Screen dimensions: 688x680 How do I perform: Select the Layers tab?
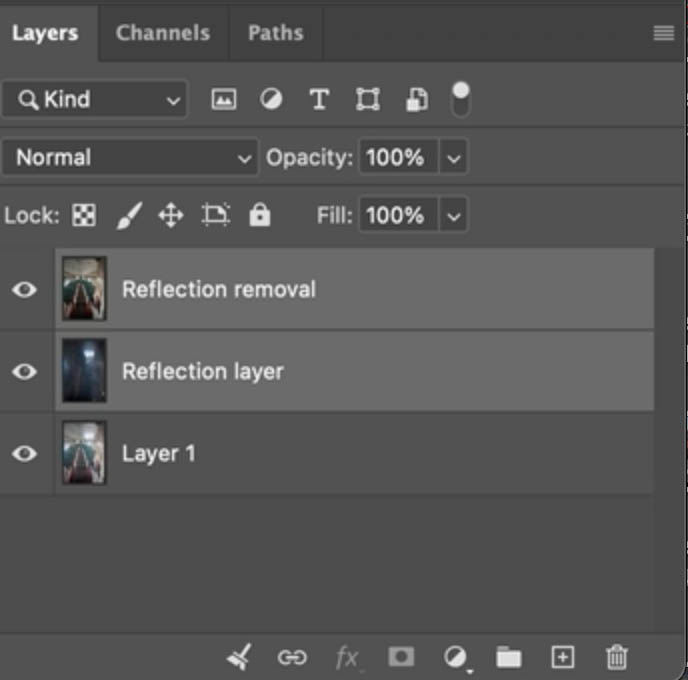tap(45, 33)
